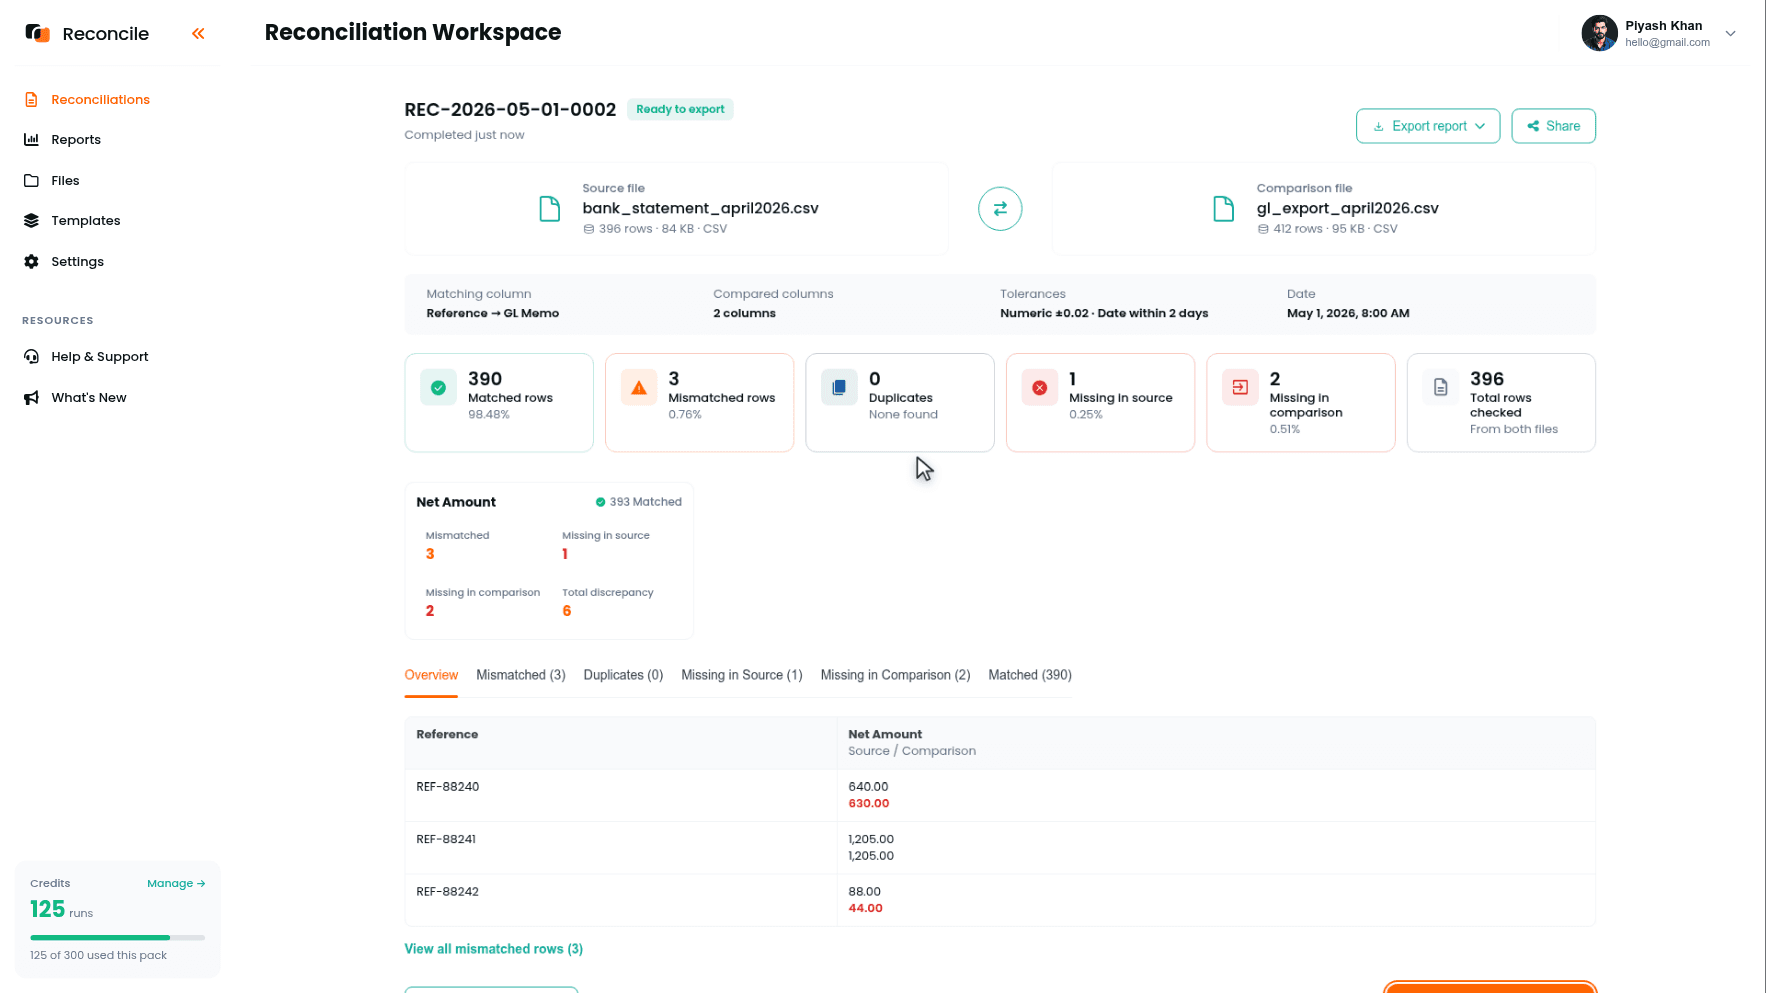Click the Mismatched rows warning triangle icon
Screen dimensions: 1766x993
click(639, 388)
